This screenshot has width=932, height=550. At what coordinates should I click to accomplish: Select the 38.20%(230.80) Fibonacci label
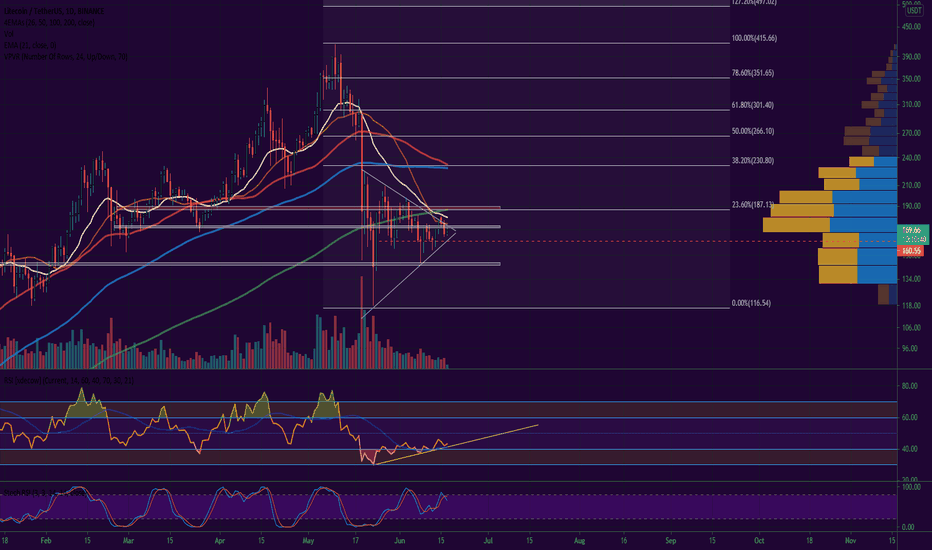[x=752, y=161]
